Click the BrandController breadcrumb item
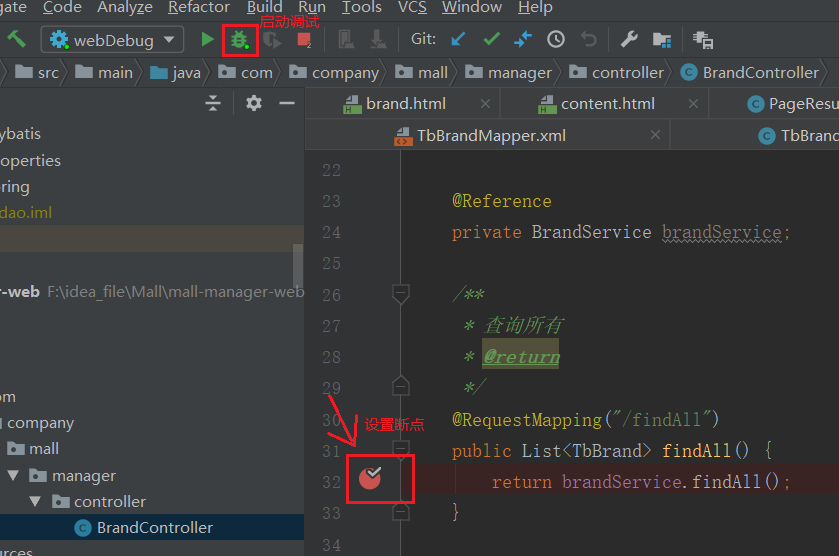 (x=749, y=72)
